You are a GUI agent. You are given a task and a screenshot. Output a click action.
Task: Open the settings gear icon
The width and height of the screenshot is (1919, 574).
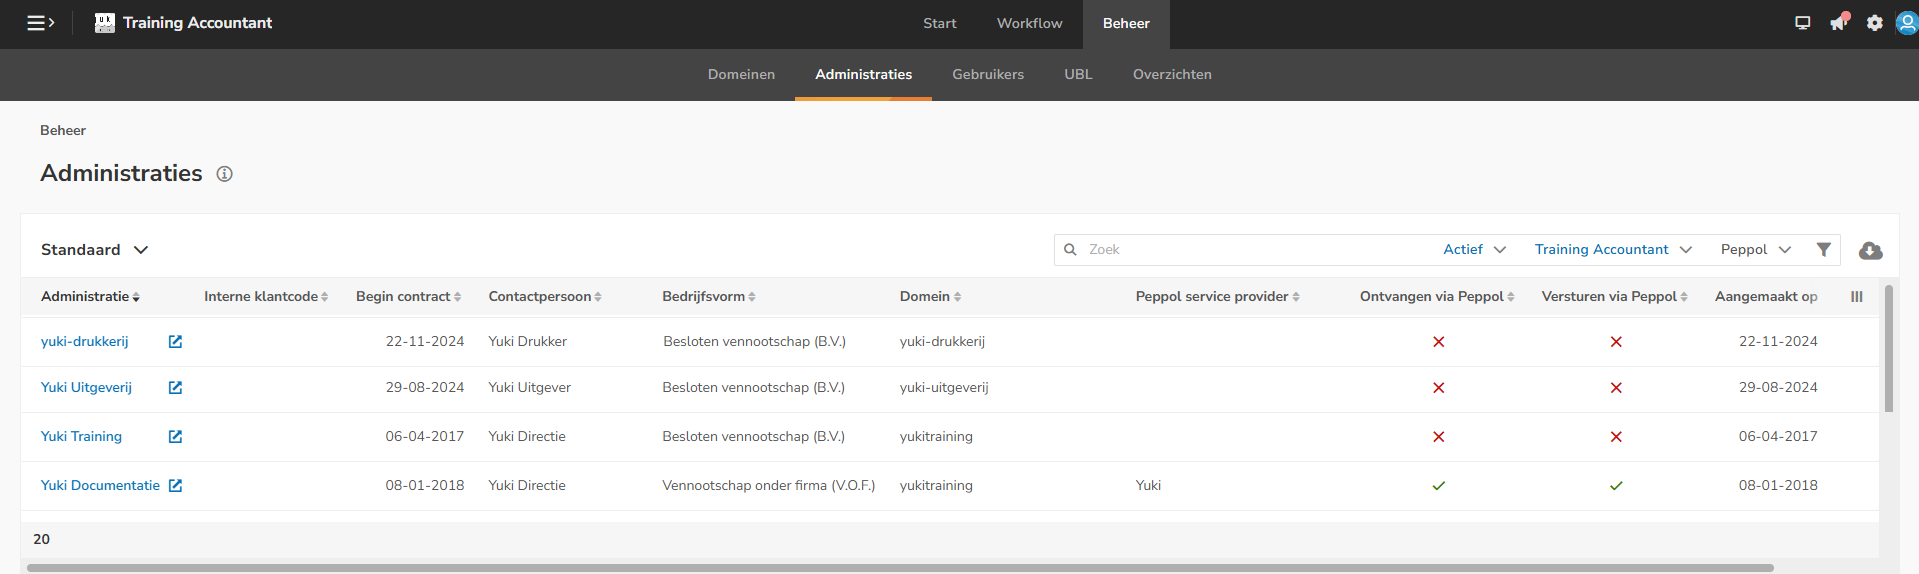pyautogui.click(x=1875, y=23)
